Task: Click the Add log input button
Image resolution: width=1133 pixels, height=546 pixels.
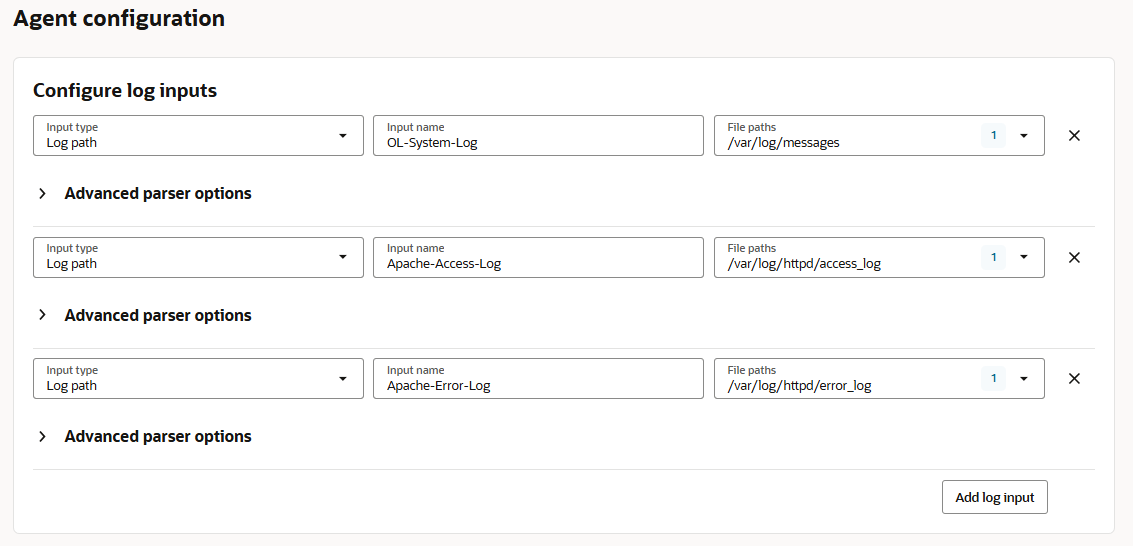Action: [994, 497]
